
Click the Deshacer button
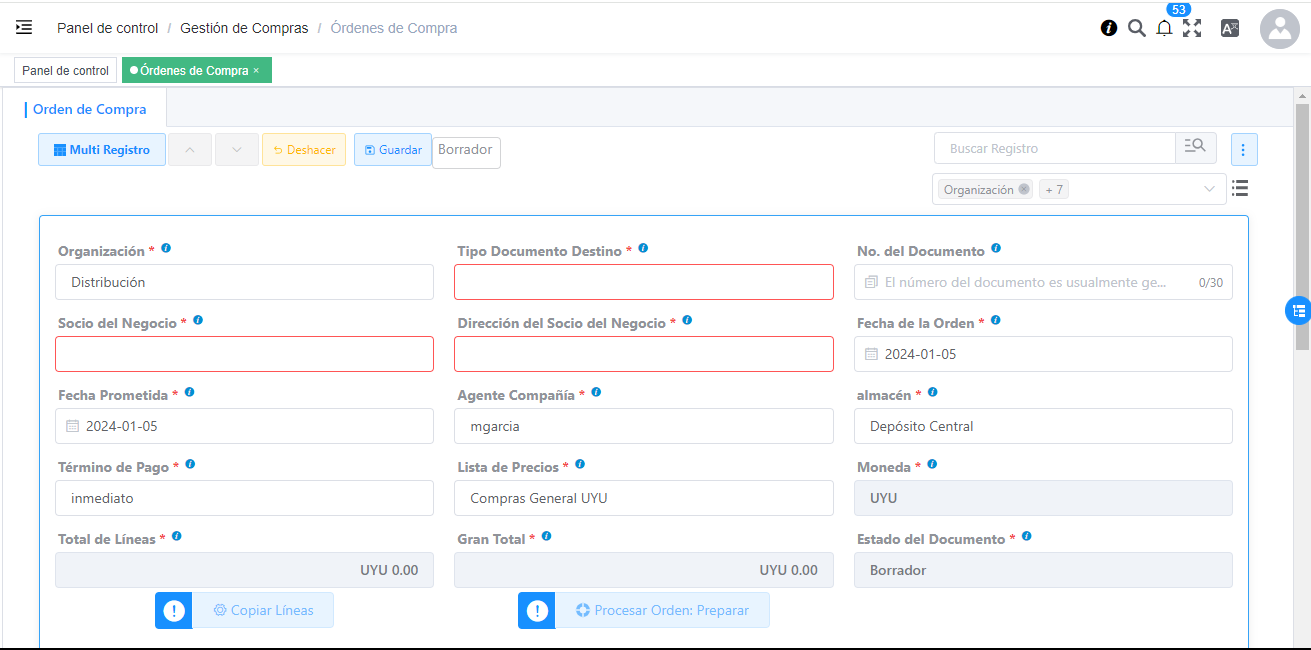coord(304,150)
